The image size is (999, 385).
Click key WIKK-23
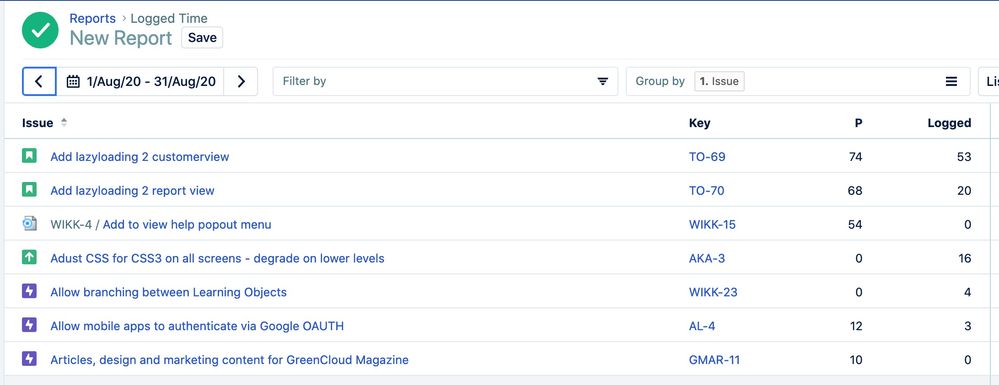pos(713,292)
